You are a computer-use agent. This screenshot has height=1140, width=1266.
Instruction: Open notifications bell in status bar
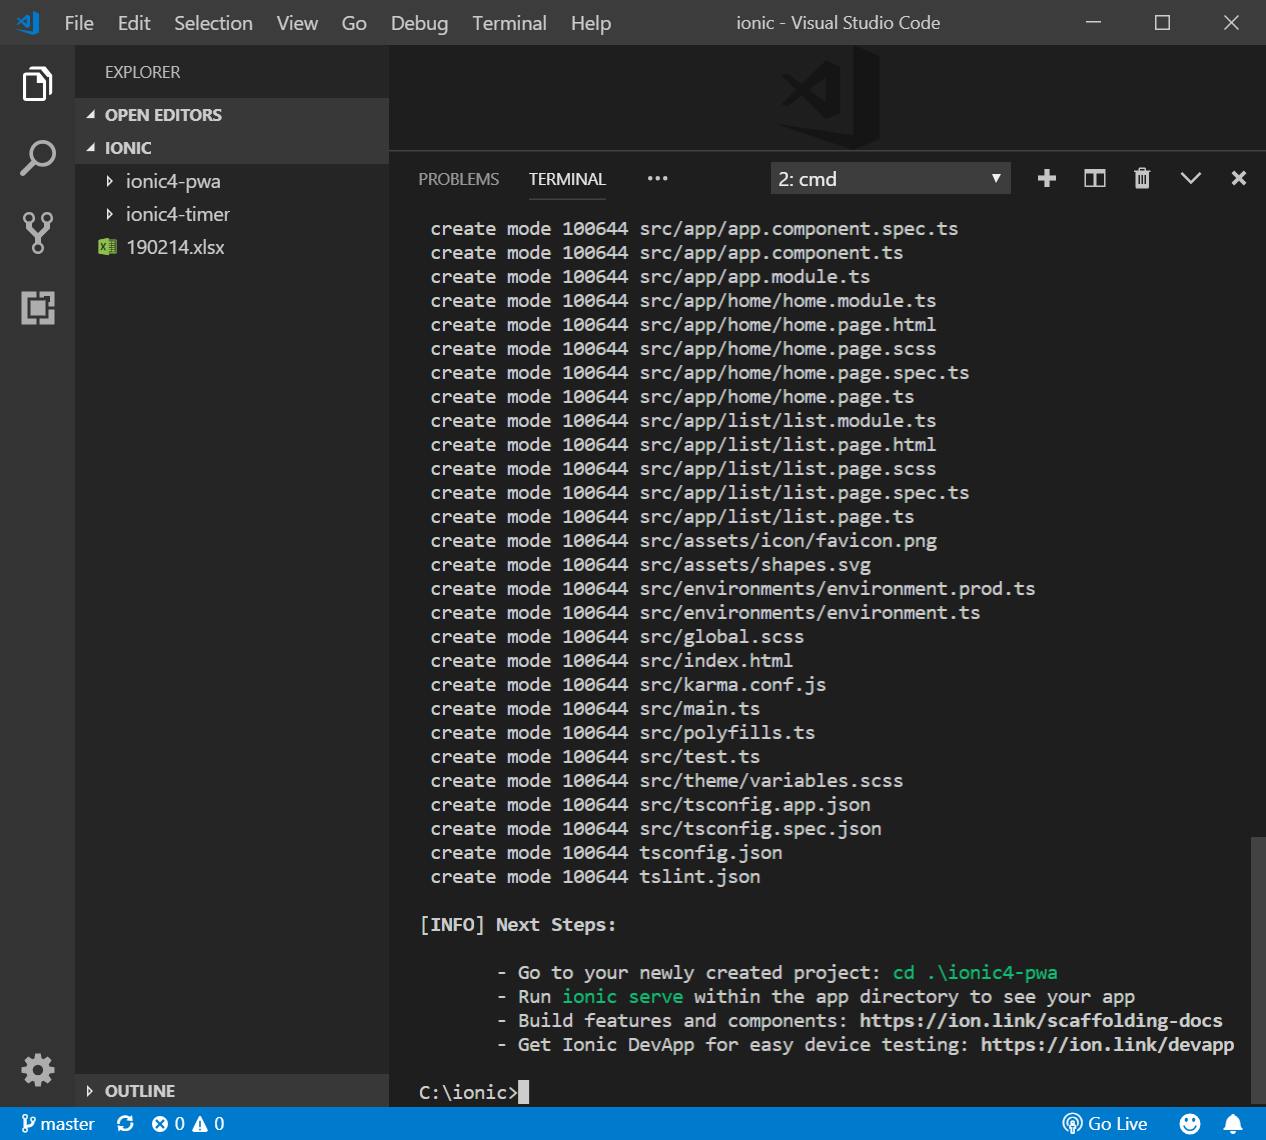click(x=1233, y=1124)
